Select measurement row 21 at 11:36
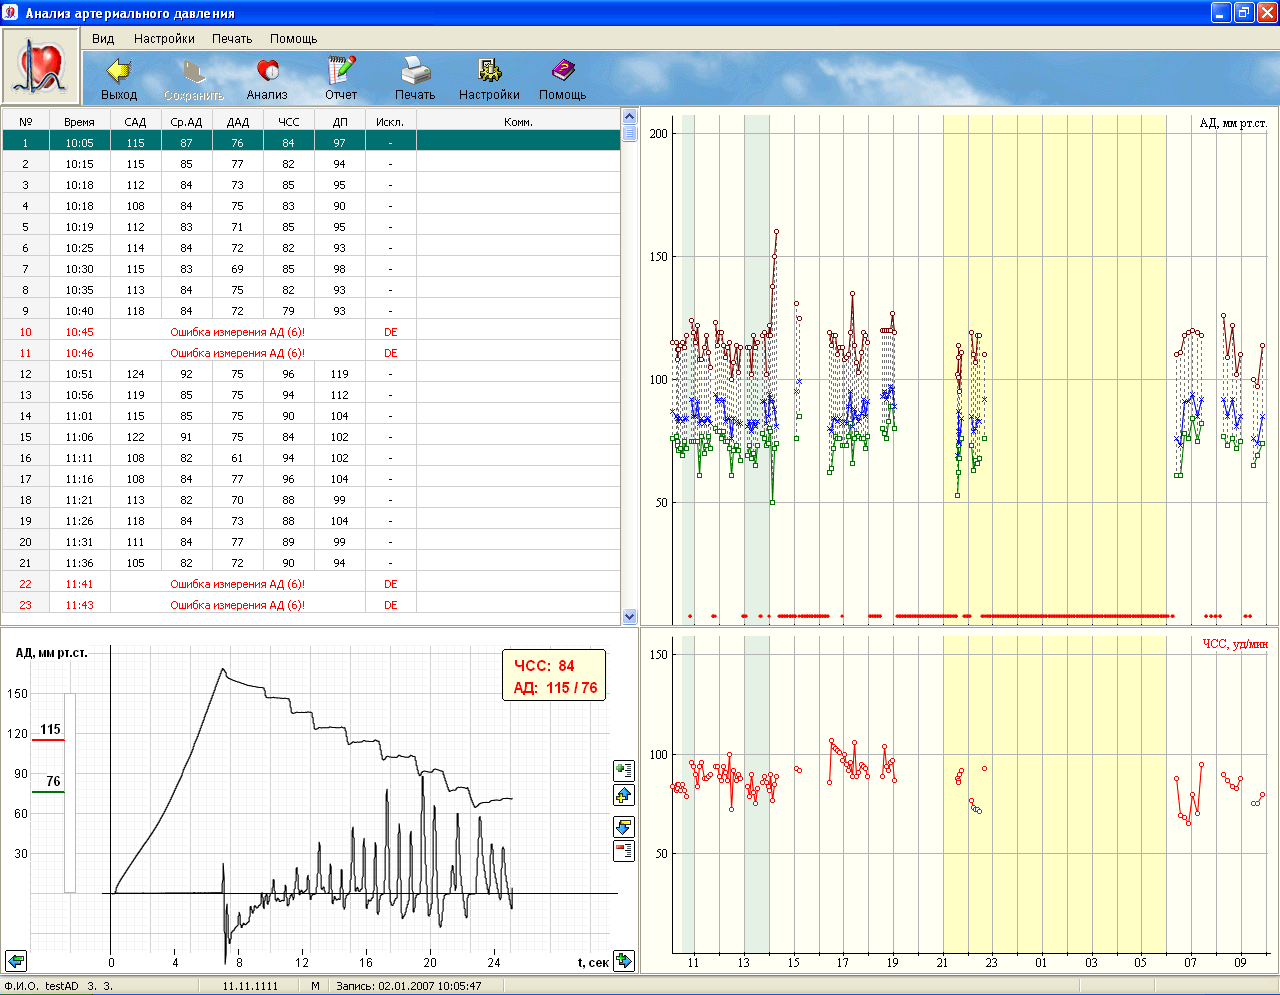Image resolution: width=1280 pixels, height=995 pixels. [x=311, y=563]
